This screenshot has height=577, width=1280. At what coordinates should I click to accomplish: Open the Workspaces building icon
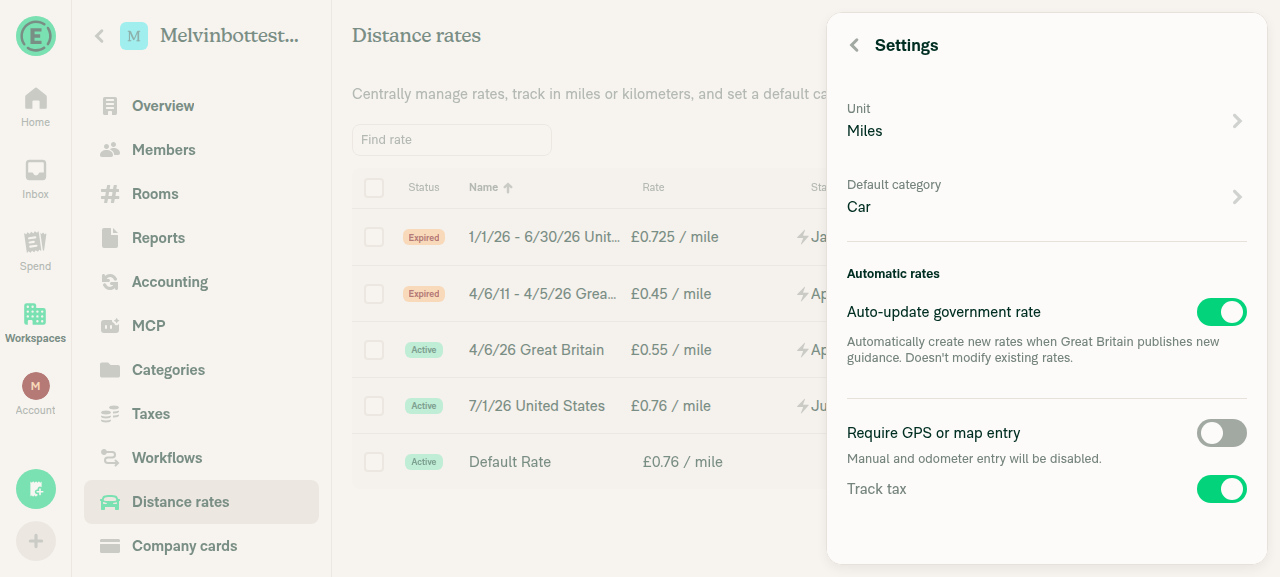point(36,314)
